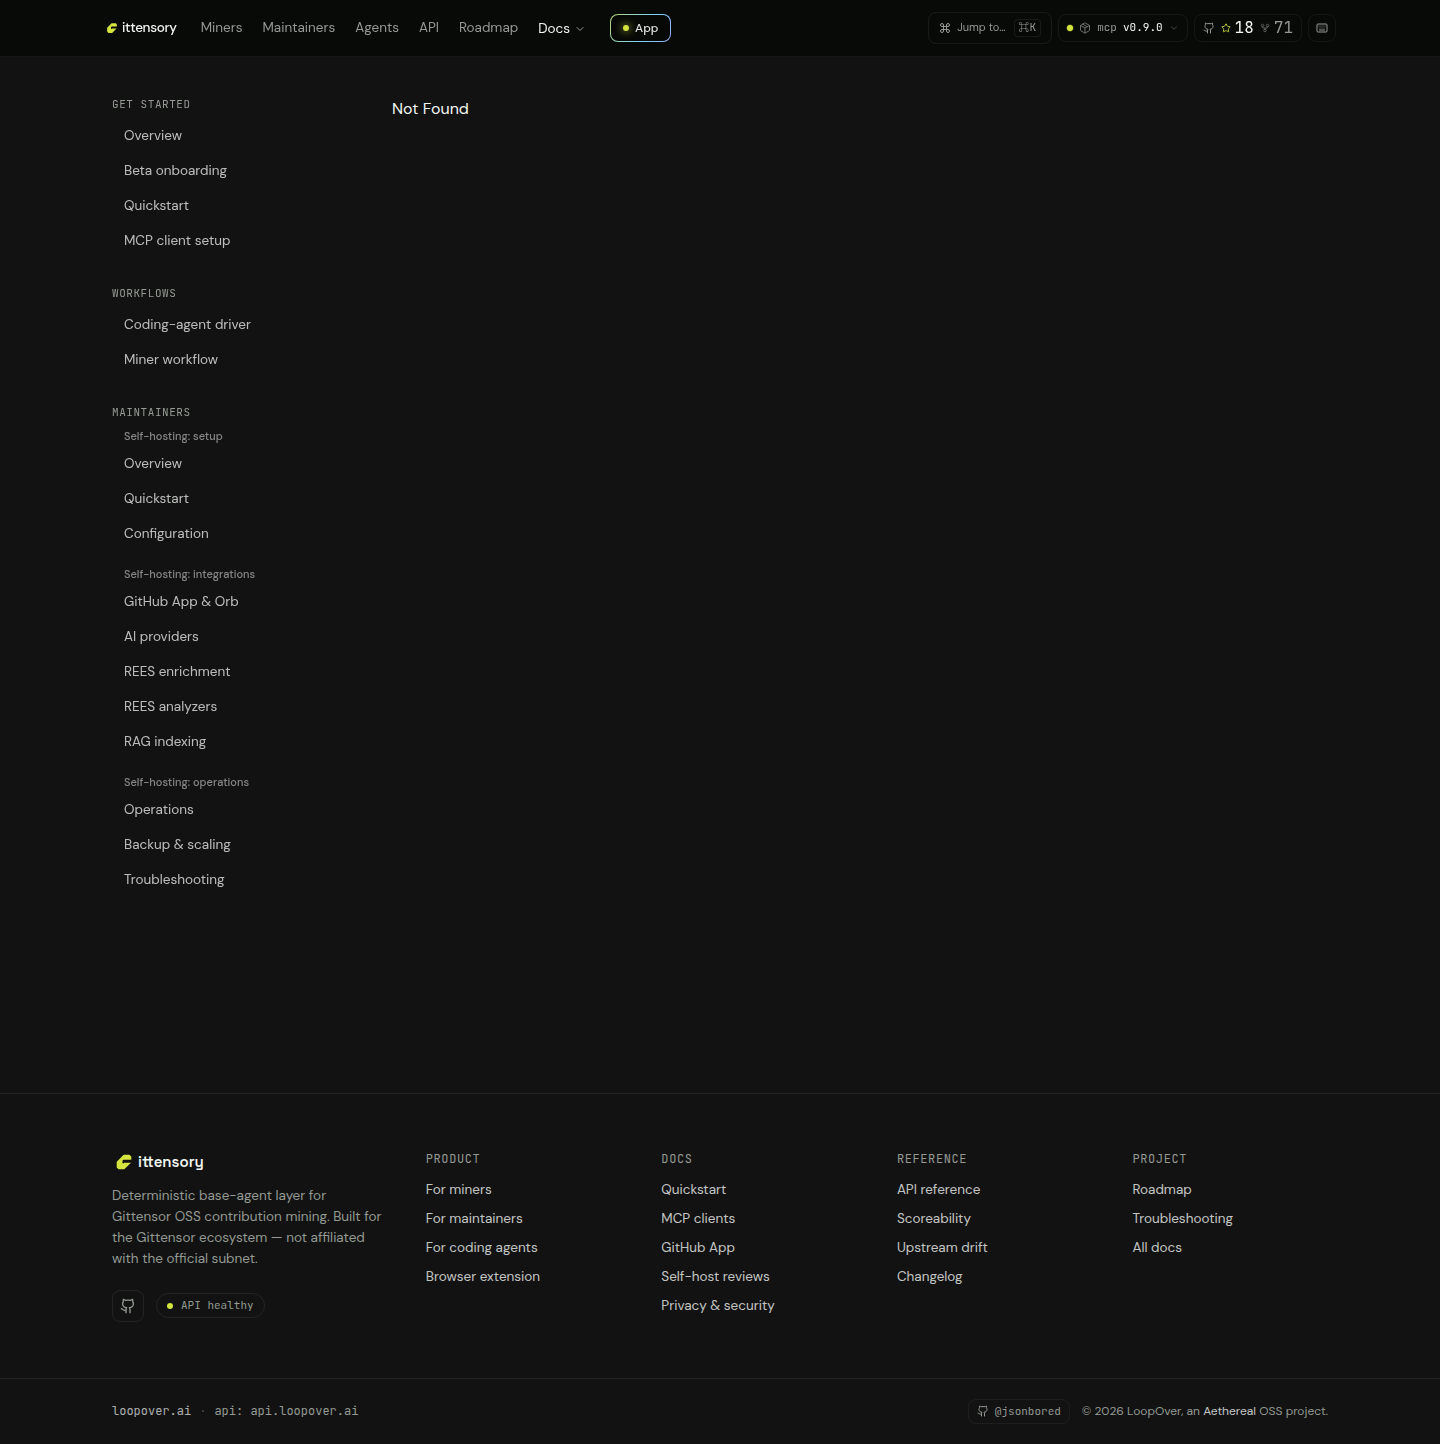Go to Miners in the top navigation
Image resolution: width=1440 pixels, height=1444 pixels.
(x=221, y=28)
